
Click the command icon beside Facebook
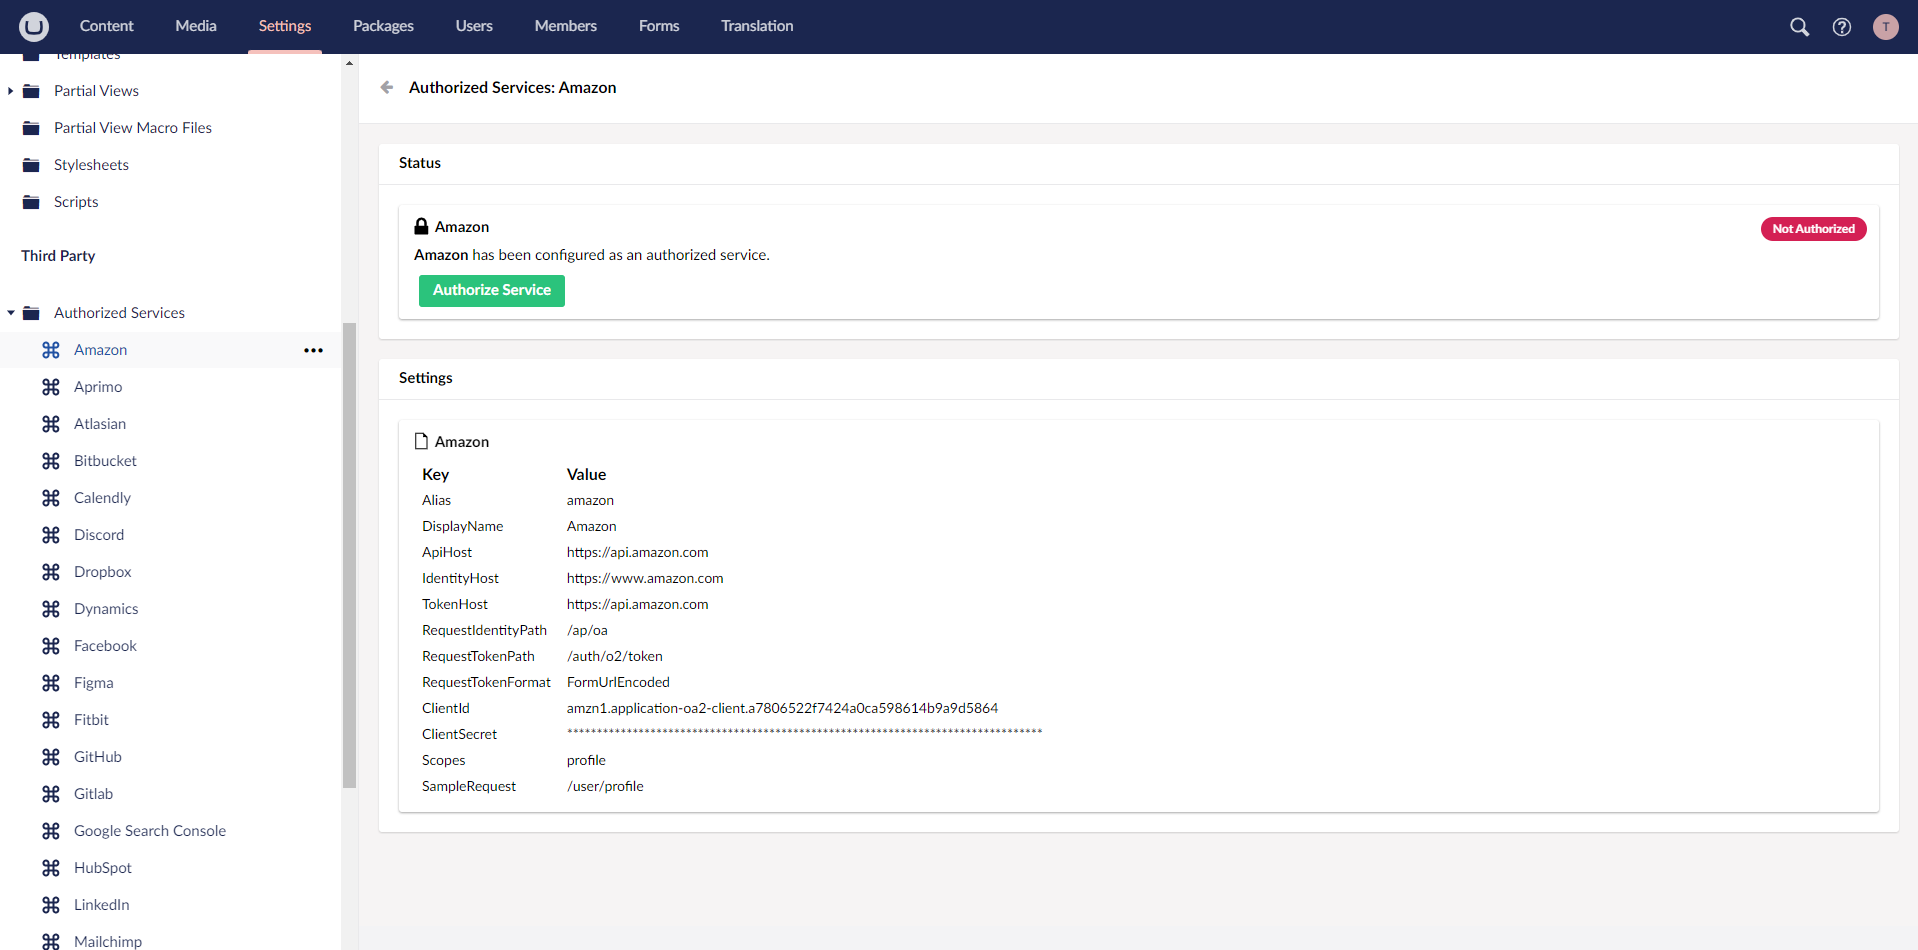point(51,646)
